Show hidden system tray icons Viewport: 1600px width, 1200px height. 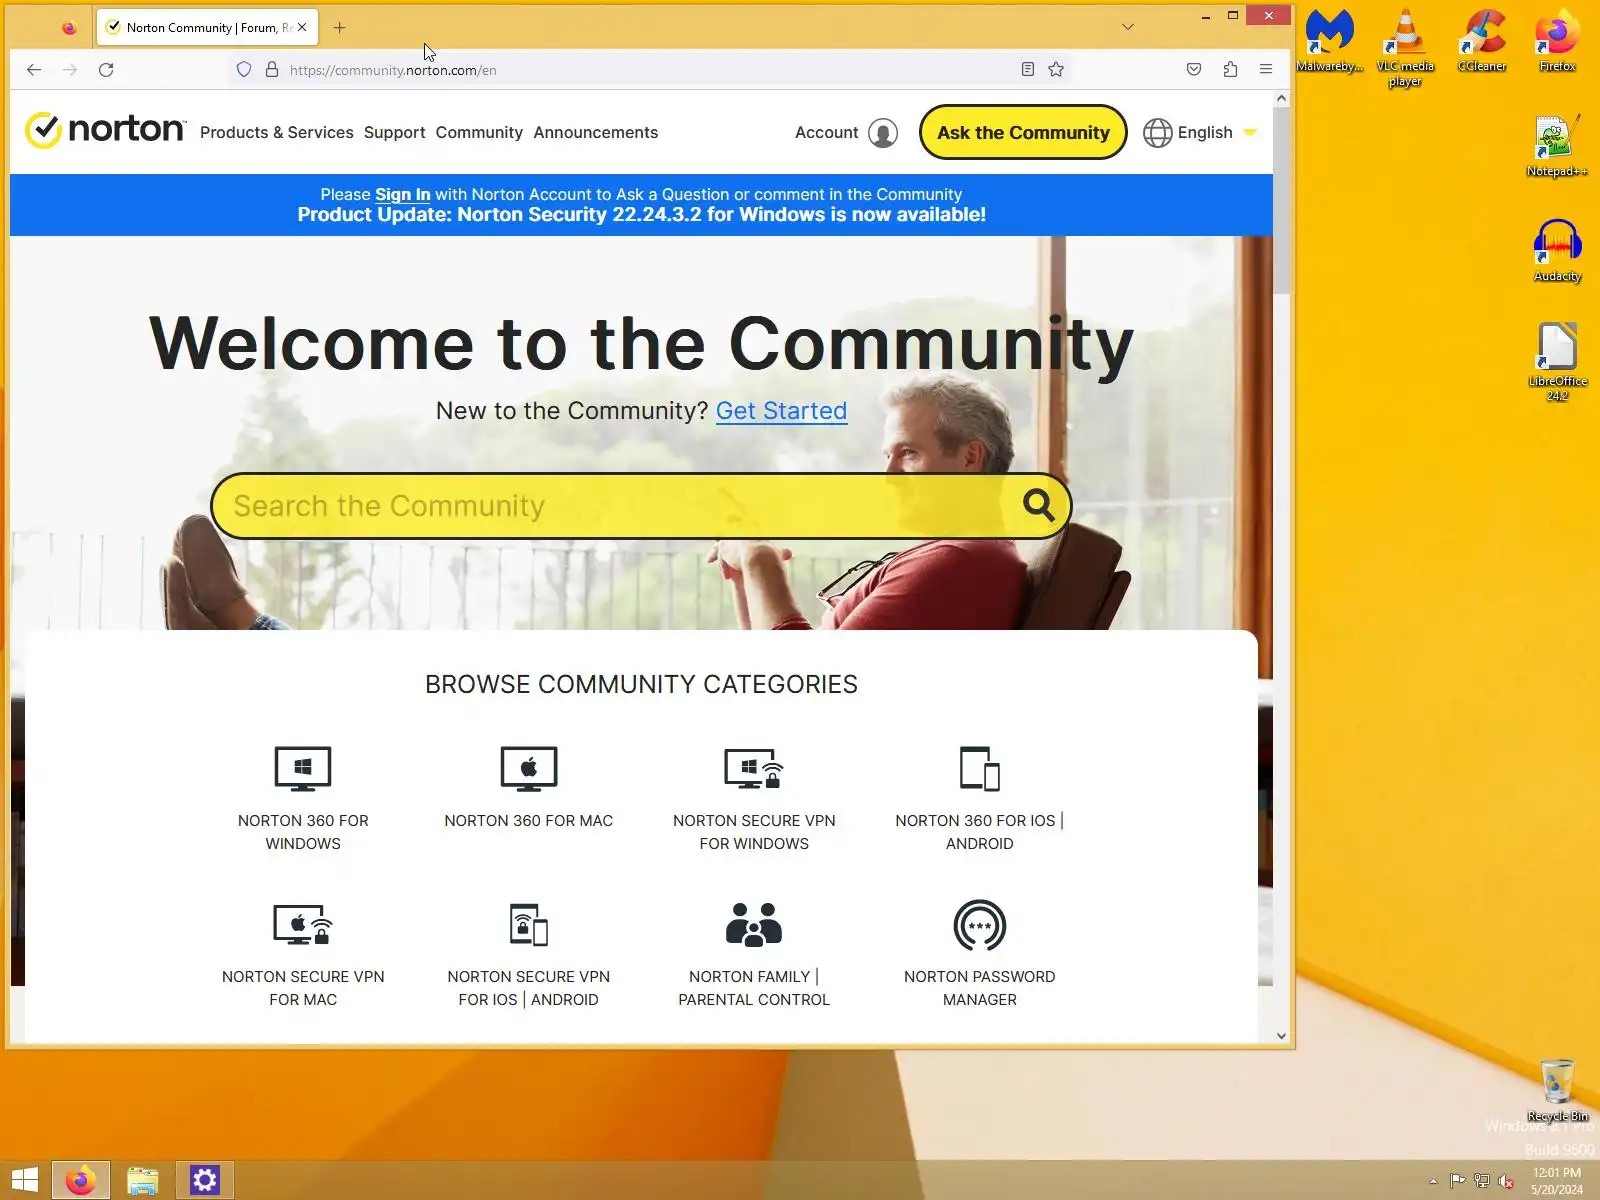click(x=1433, y=1181)
